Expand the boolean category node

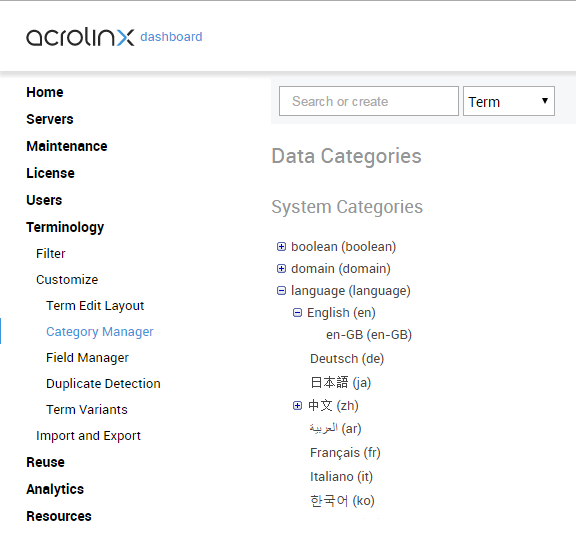click(x=281, y=246)
